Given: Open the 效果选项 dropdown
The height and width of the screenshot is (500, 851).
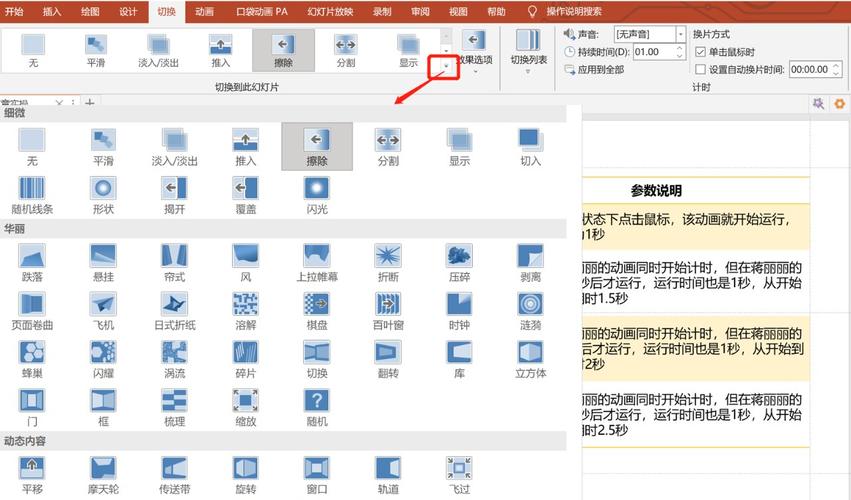Looking at the screenshot, I should point(475,52).
